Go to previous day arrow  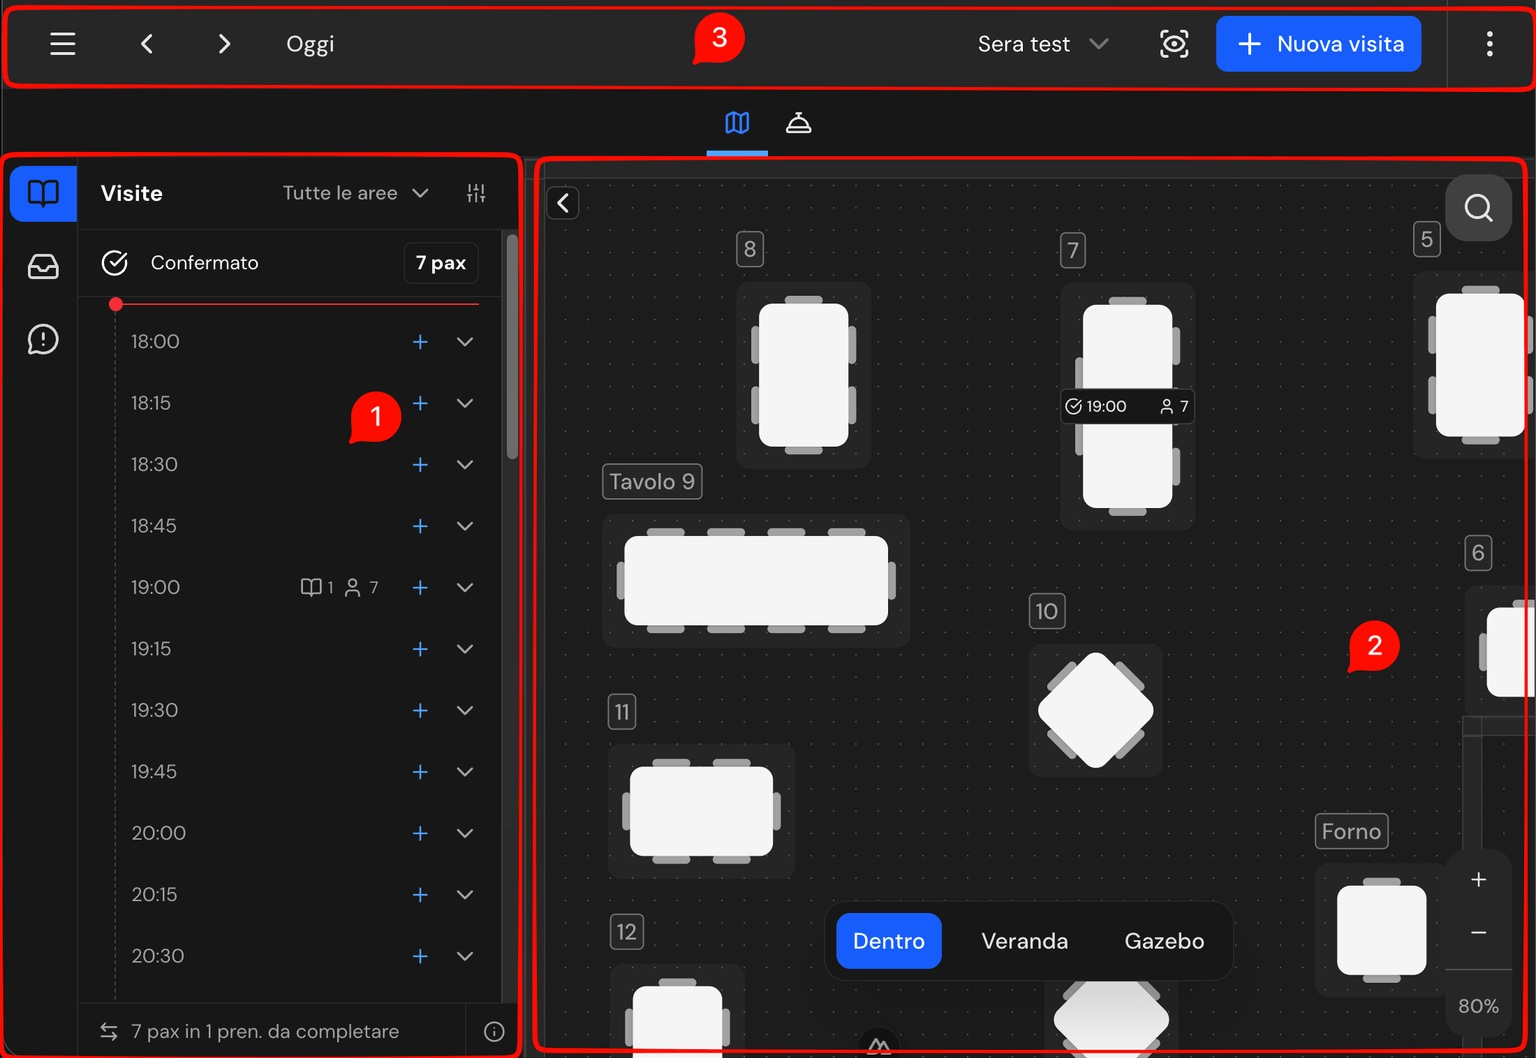[147, 44]
